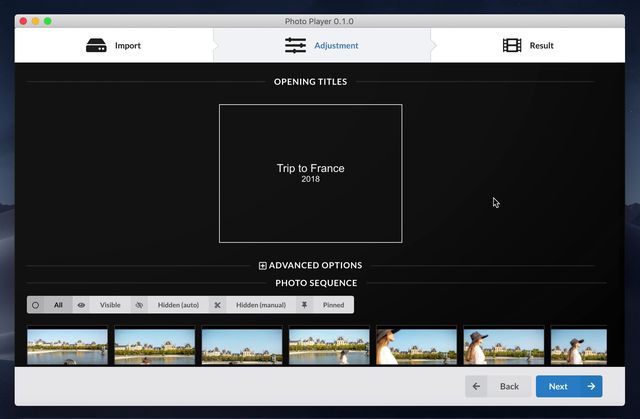This screenshot has width=640, height=419.
Task: Click the Next button
Action: [569, 386]
